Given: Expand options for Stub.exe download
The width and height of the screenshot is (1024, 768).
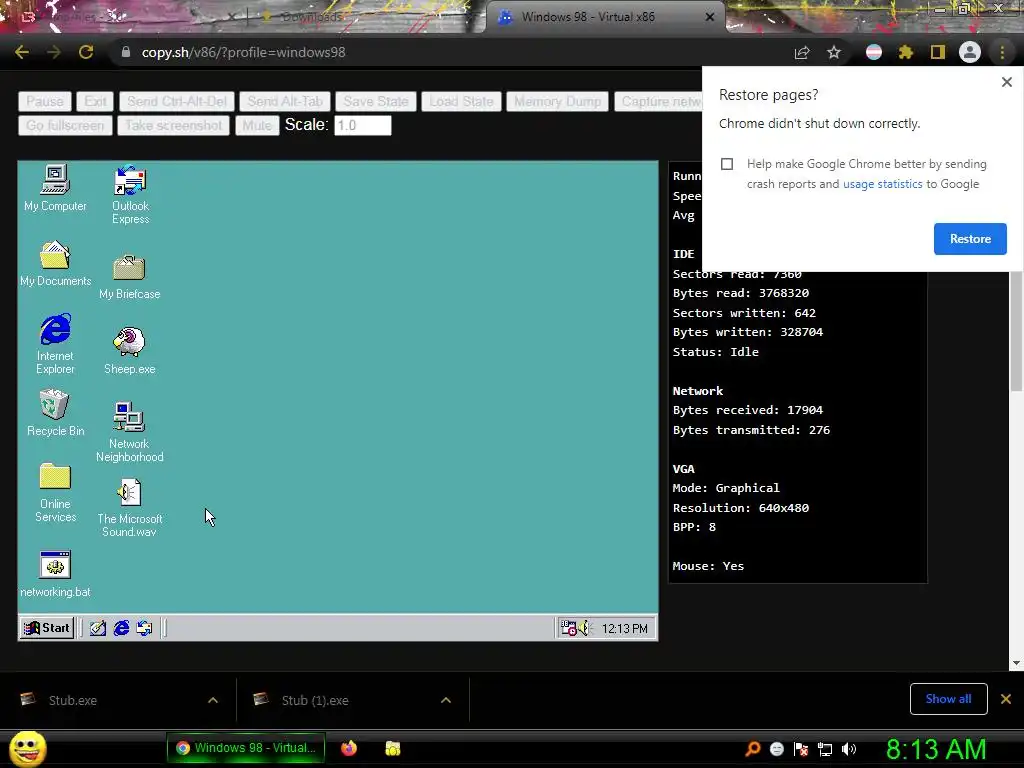Looking at the screenshot, I should click(x=213, y=700).
